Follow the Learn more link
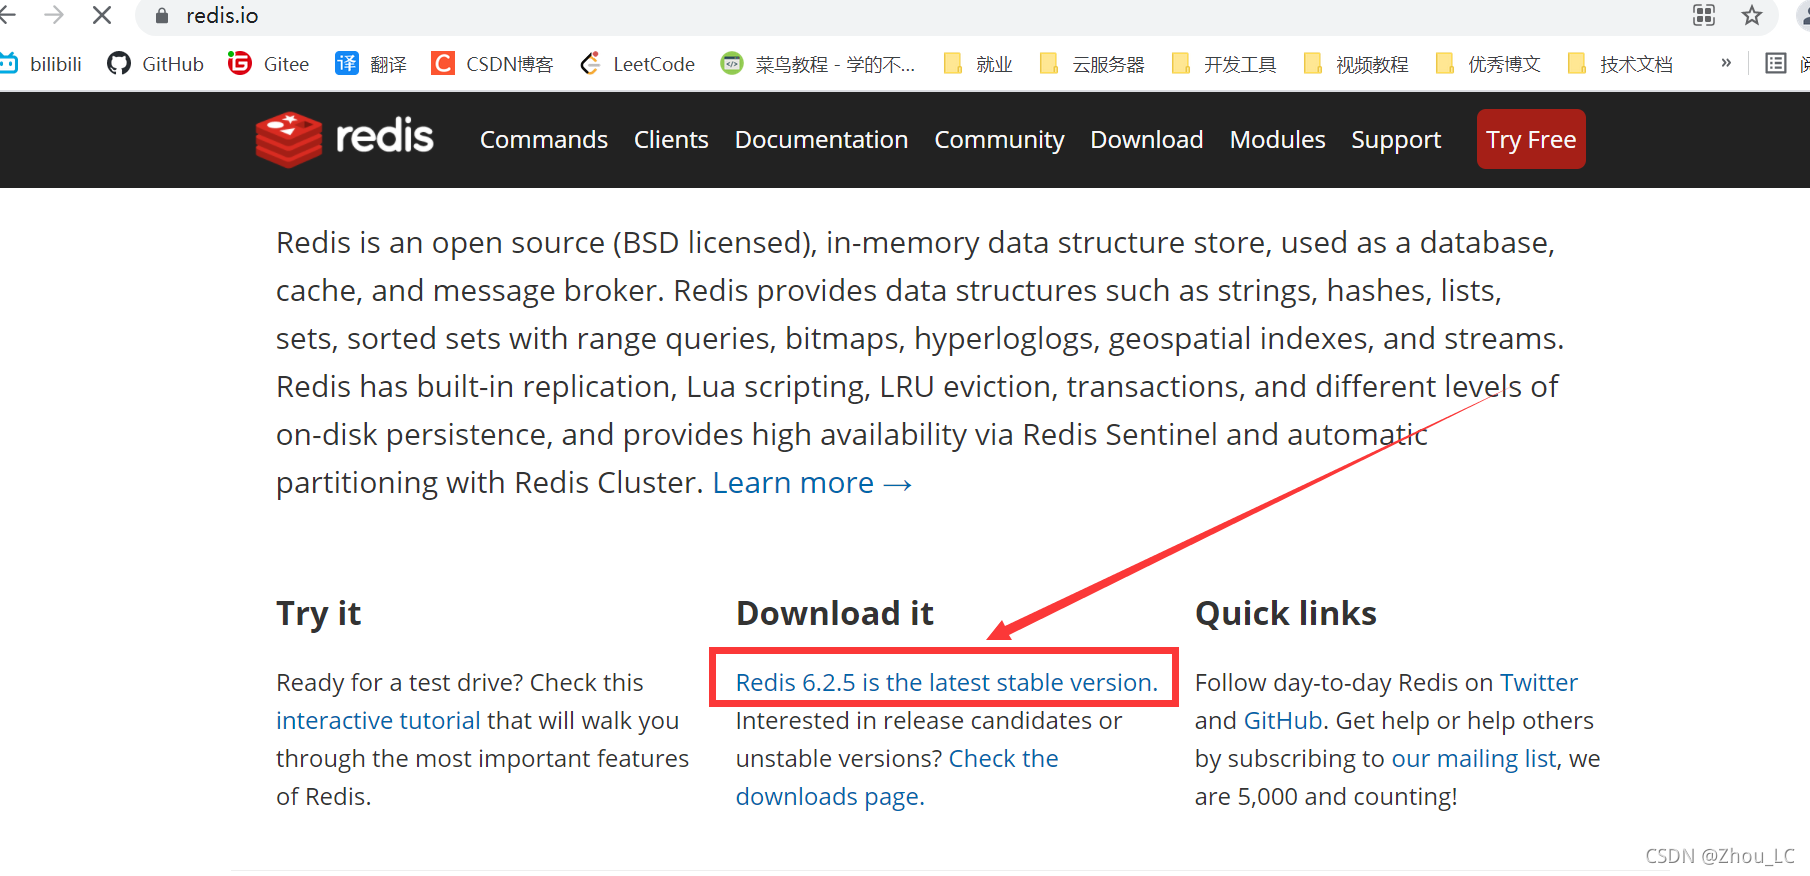This screenshot has height=876, width=1810. tap(812, 483)
